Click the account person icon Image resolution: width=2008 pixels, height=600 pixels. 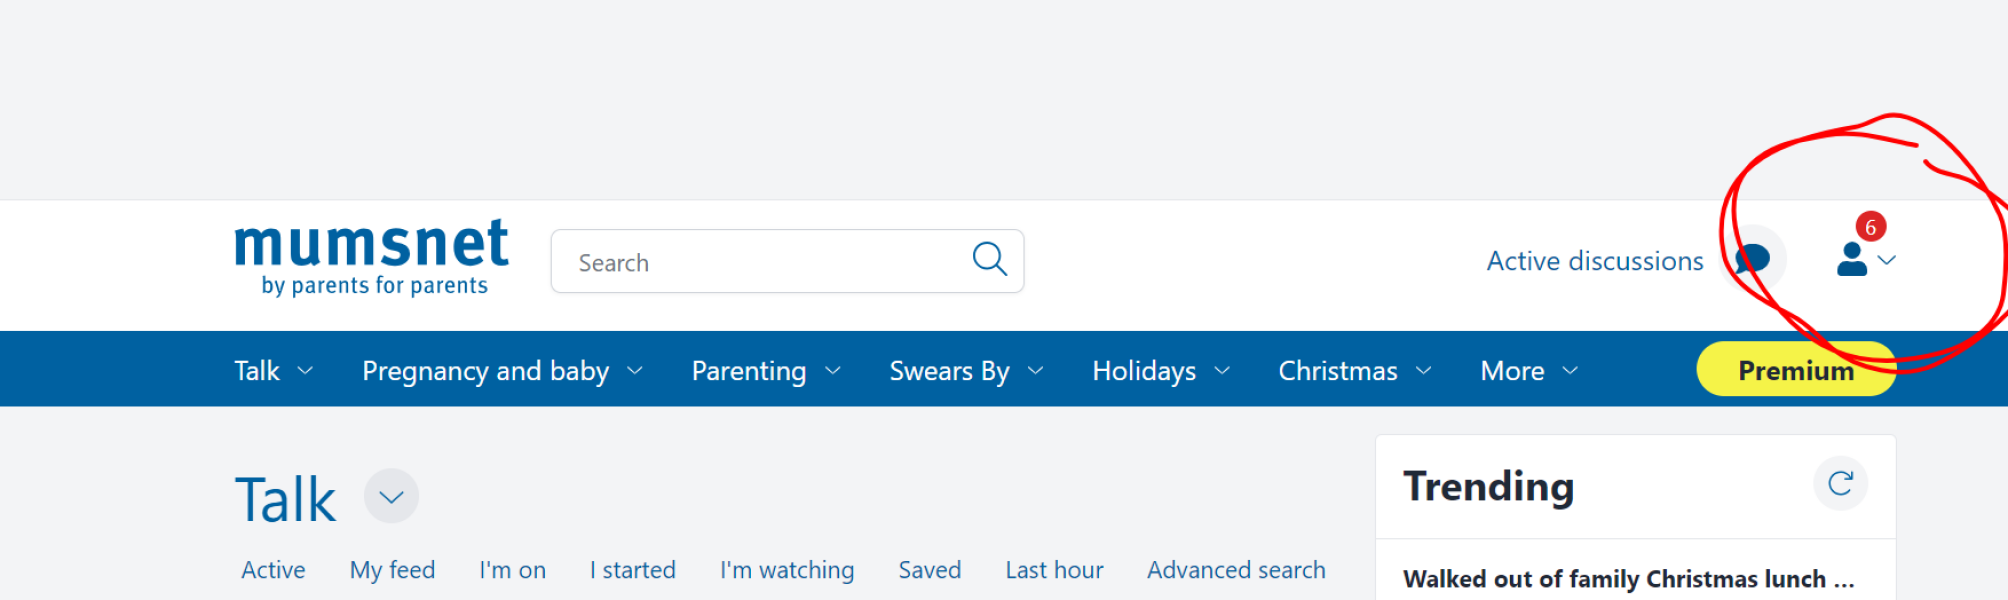click(1852, 262)
